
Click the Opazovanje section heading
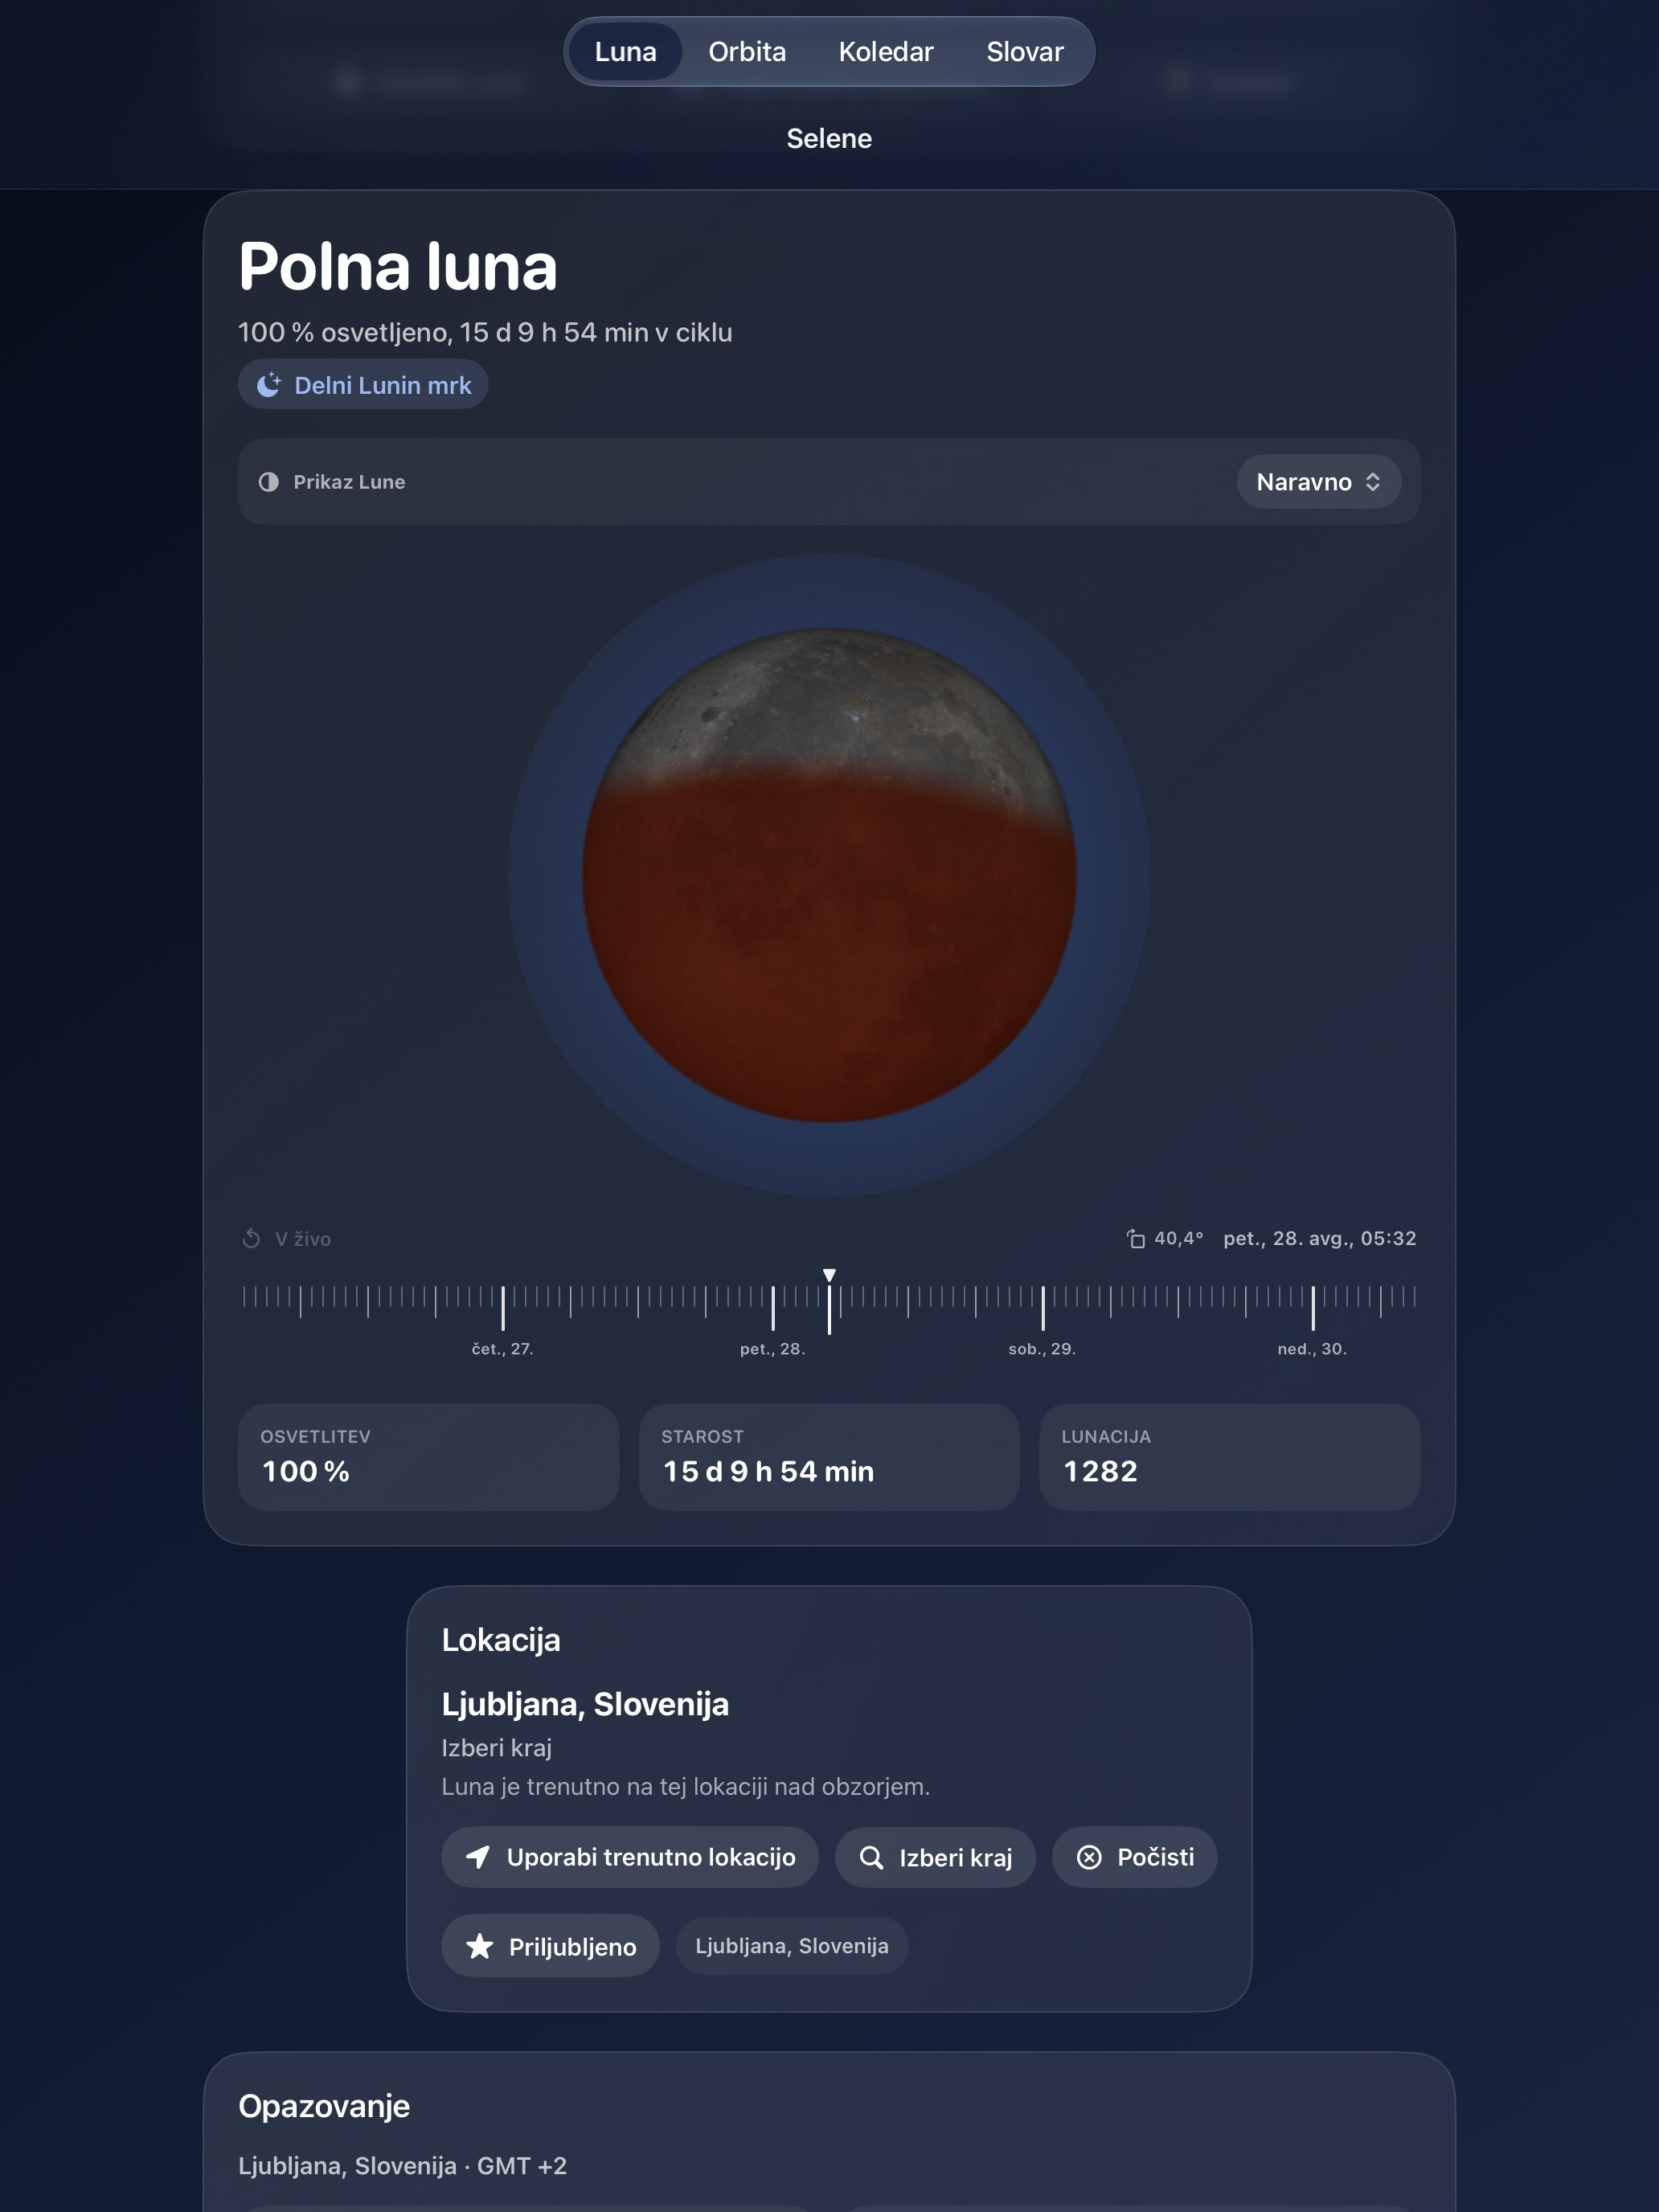[324, 2106]
